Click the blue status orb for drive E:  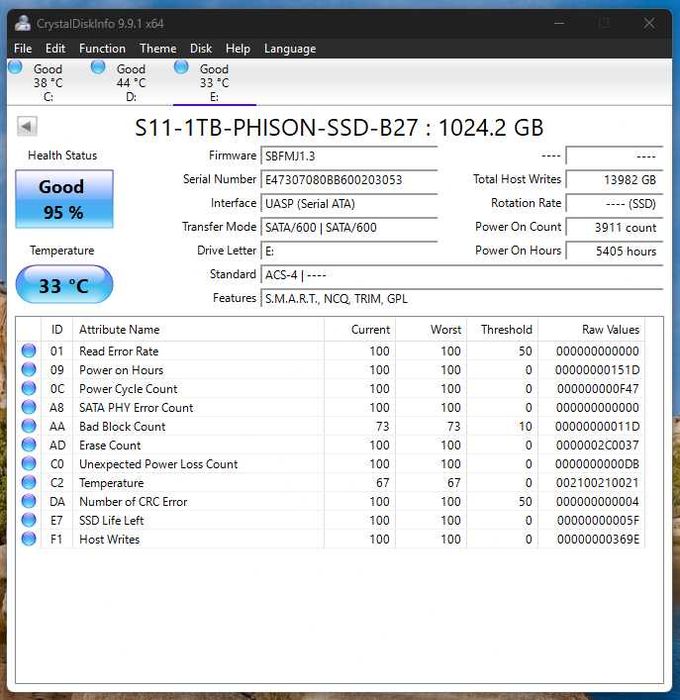point(181,67)
